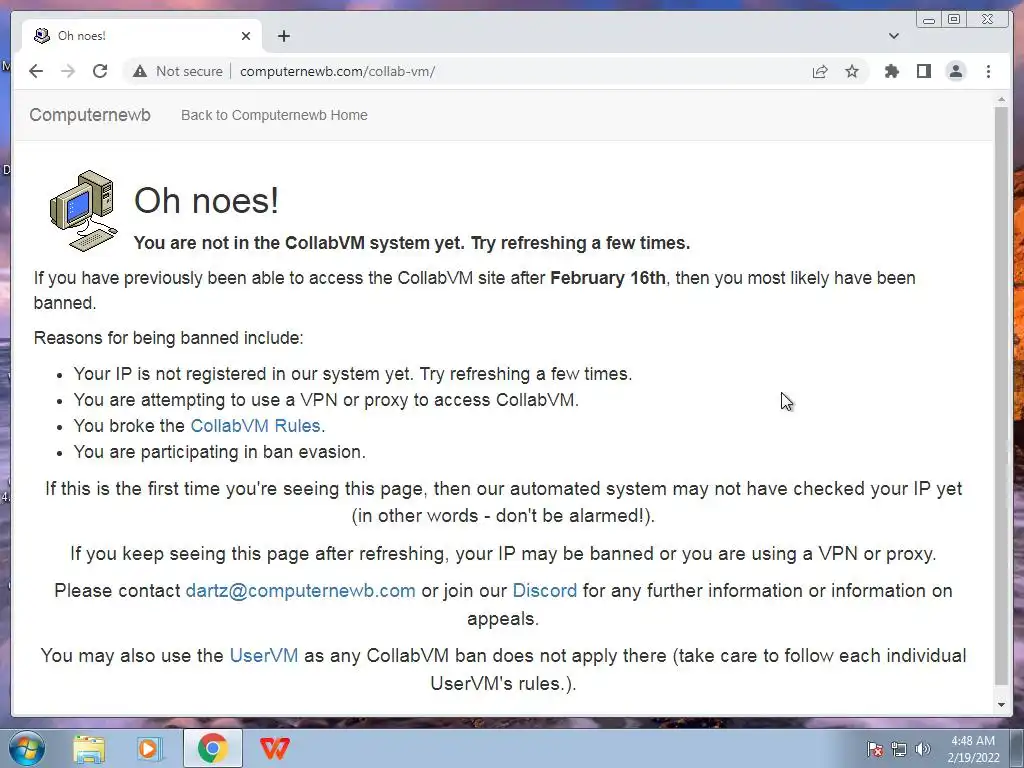Click the text 'February 16th'
Viewport: 1024px width, 768px height.
[x=608, y=278]
